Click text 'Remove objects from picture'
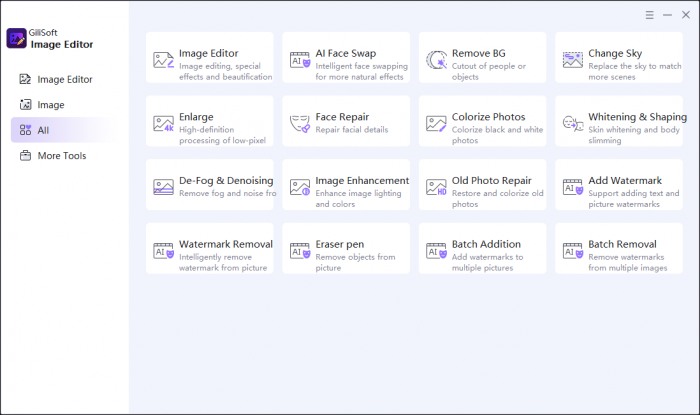 [x=355, y=263]
